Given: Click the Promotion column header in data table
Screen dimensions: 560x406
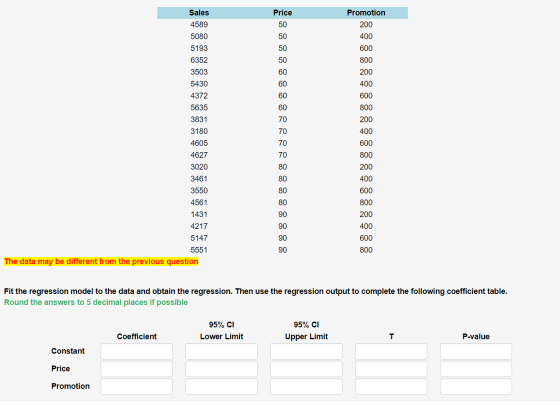Looking at the screenshot, I should (366, 13).
